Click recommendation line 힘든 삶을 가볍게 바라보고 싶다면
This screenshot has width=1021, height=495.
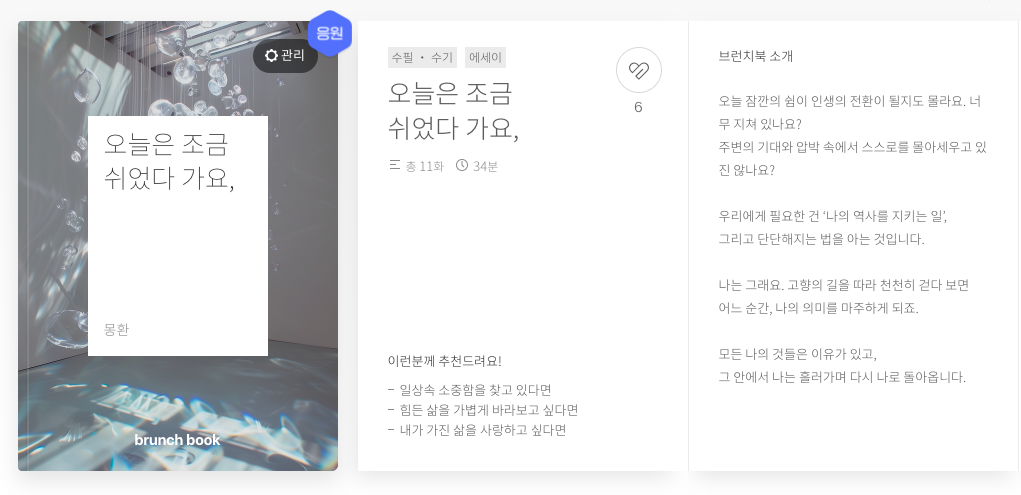(483, 410)
